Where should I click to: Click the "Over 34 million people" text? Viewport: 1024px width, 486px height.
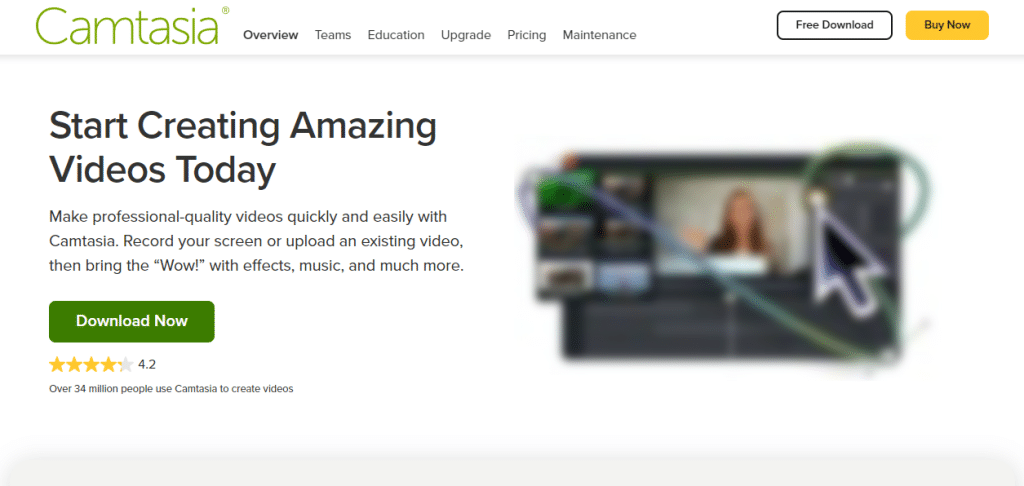(x=171, y=388)
